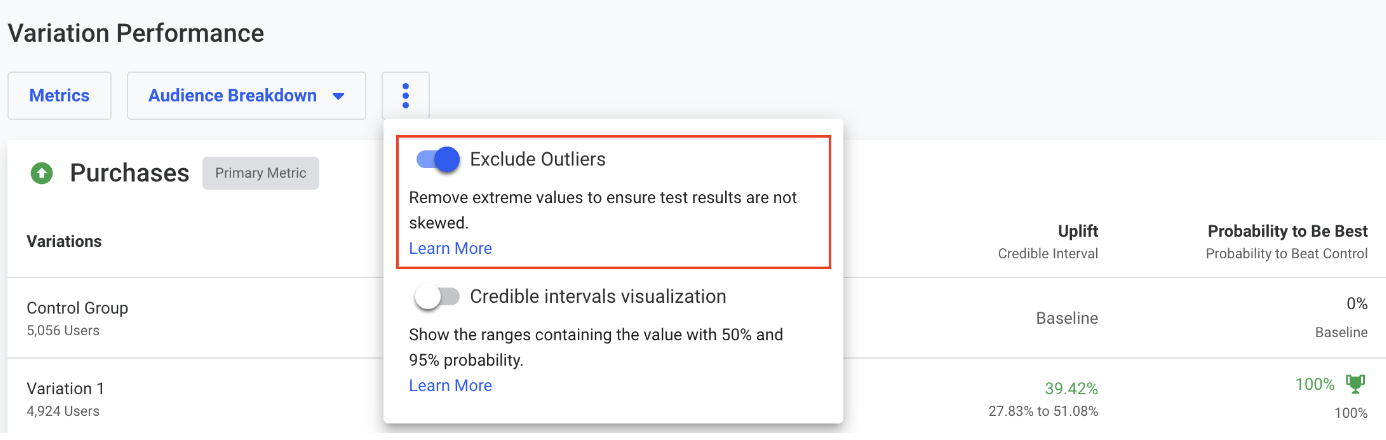Select the Variation 1 row

[x=696, y=398]
